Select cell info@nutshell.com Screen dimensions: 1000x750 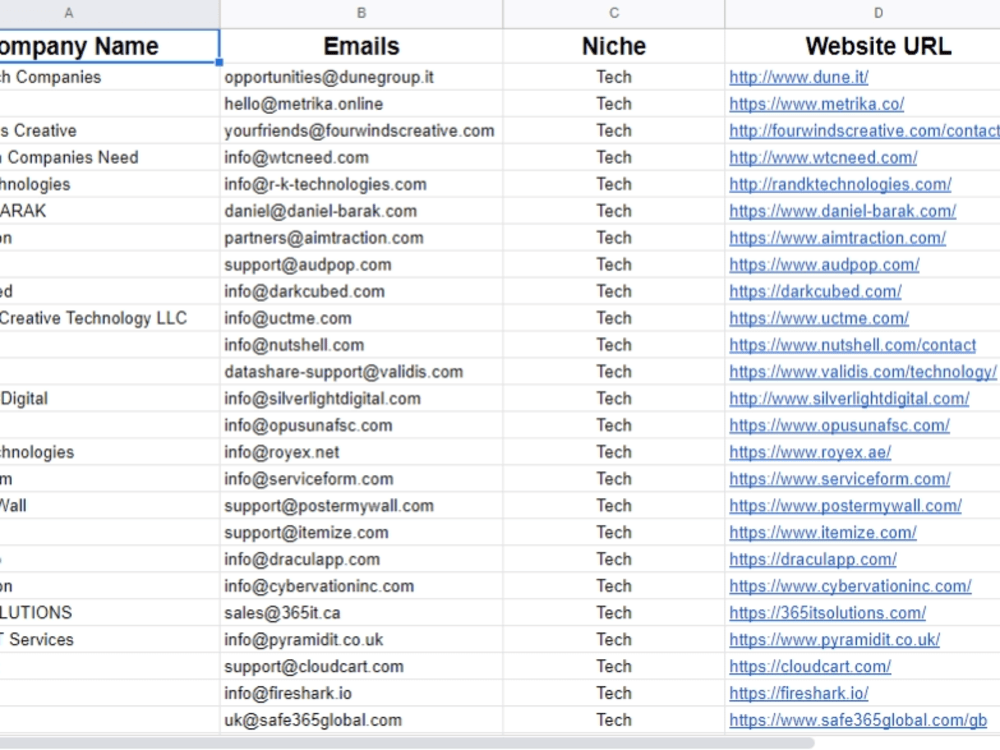coord(361,345)
